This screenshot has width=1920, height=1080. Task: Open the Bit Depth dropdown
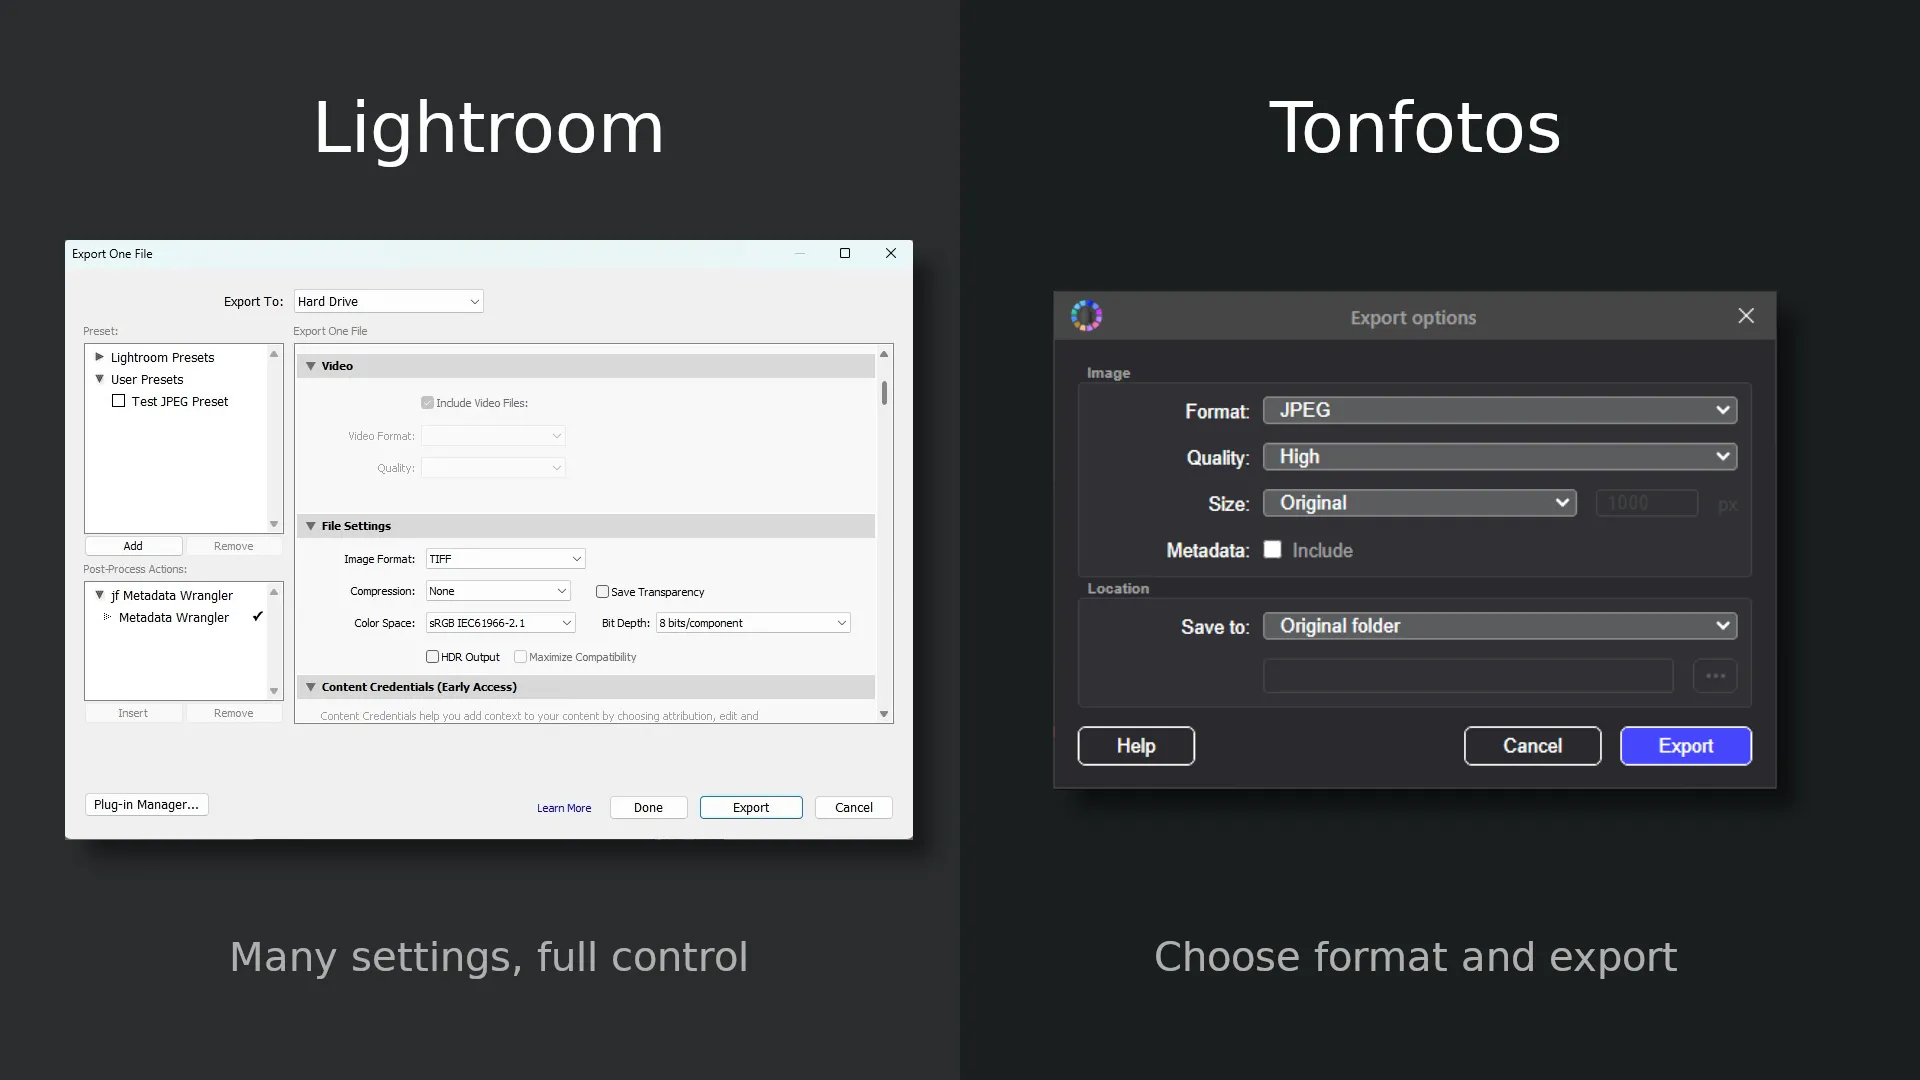[753, 623]
